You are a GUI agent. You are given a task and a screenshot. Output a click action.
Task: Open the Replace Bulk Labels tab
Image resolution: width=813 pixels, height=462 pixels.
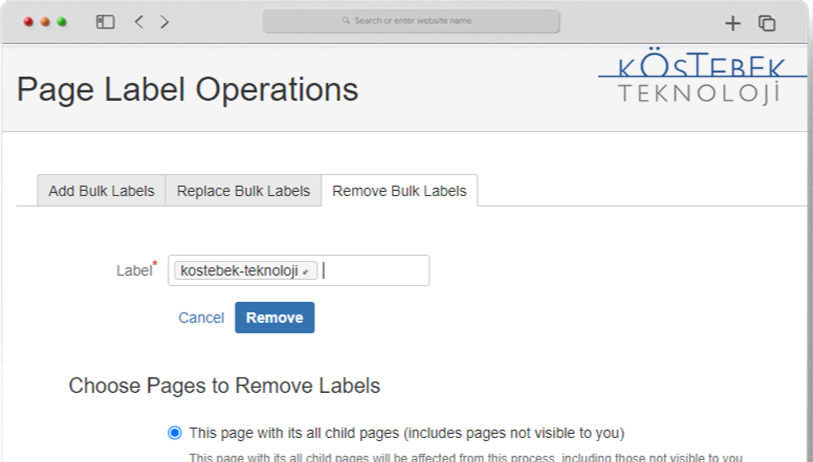click(243, 191)
